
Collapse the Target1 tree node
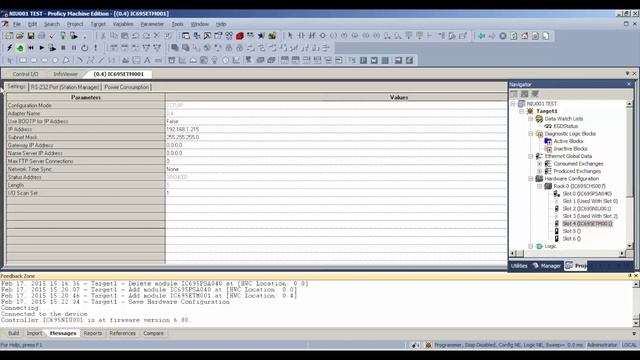pyautogui.click(x=522, y=111)
